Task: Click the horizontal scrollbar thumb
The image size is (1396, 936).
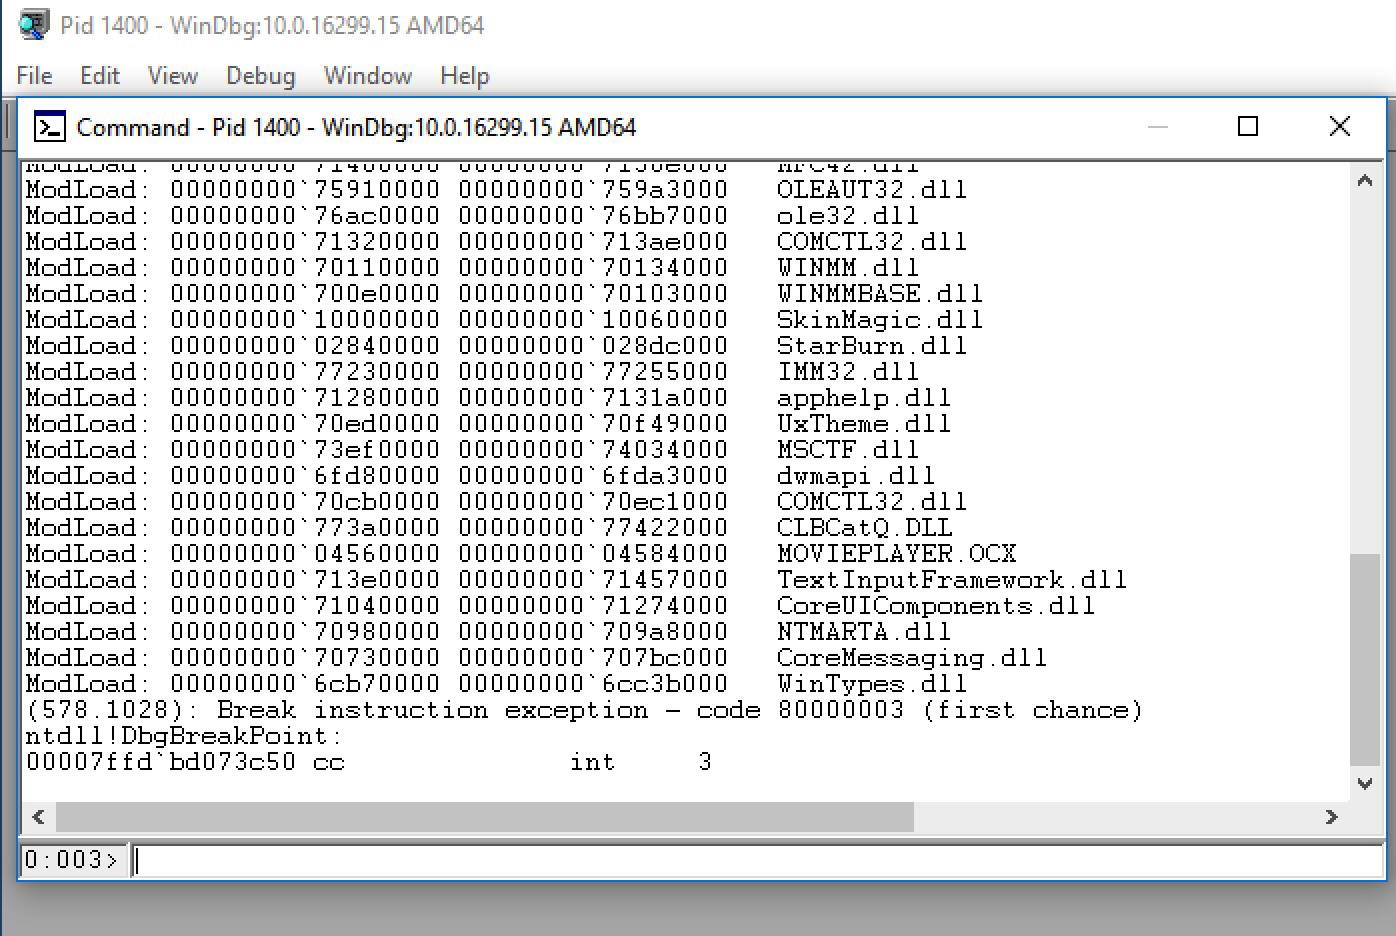Action: [485, 817]
